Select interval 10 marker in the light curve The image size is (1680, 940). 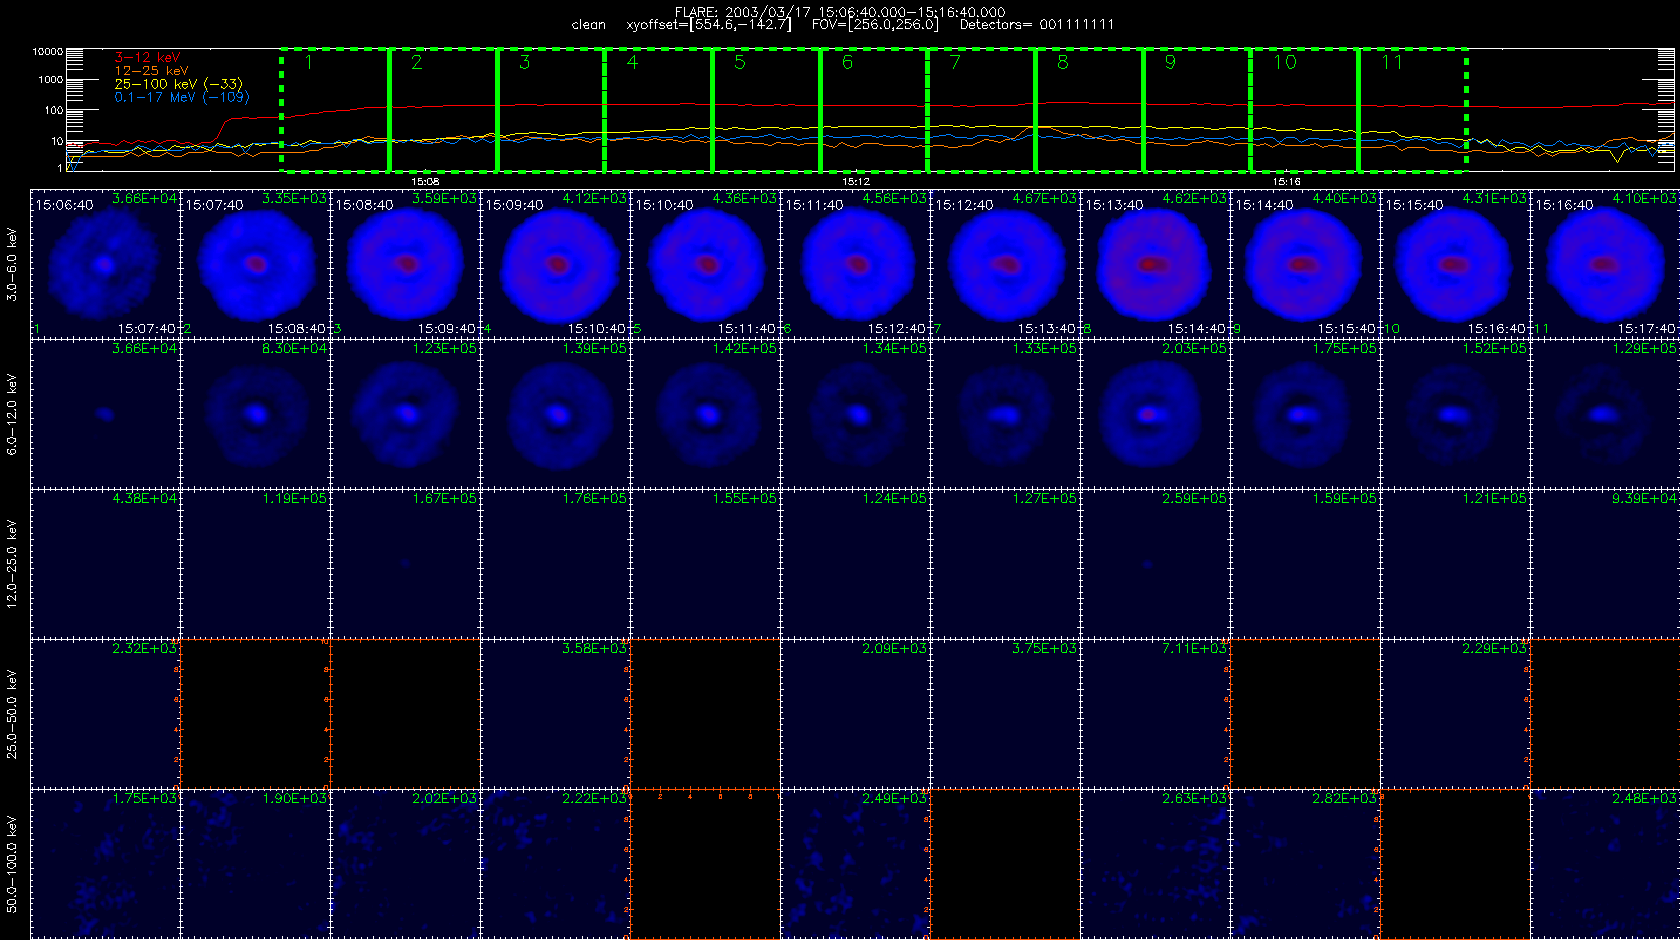[1285, 63]
